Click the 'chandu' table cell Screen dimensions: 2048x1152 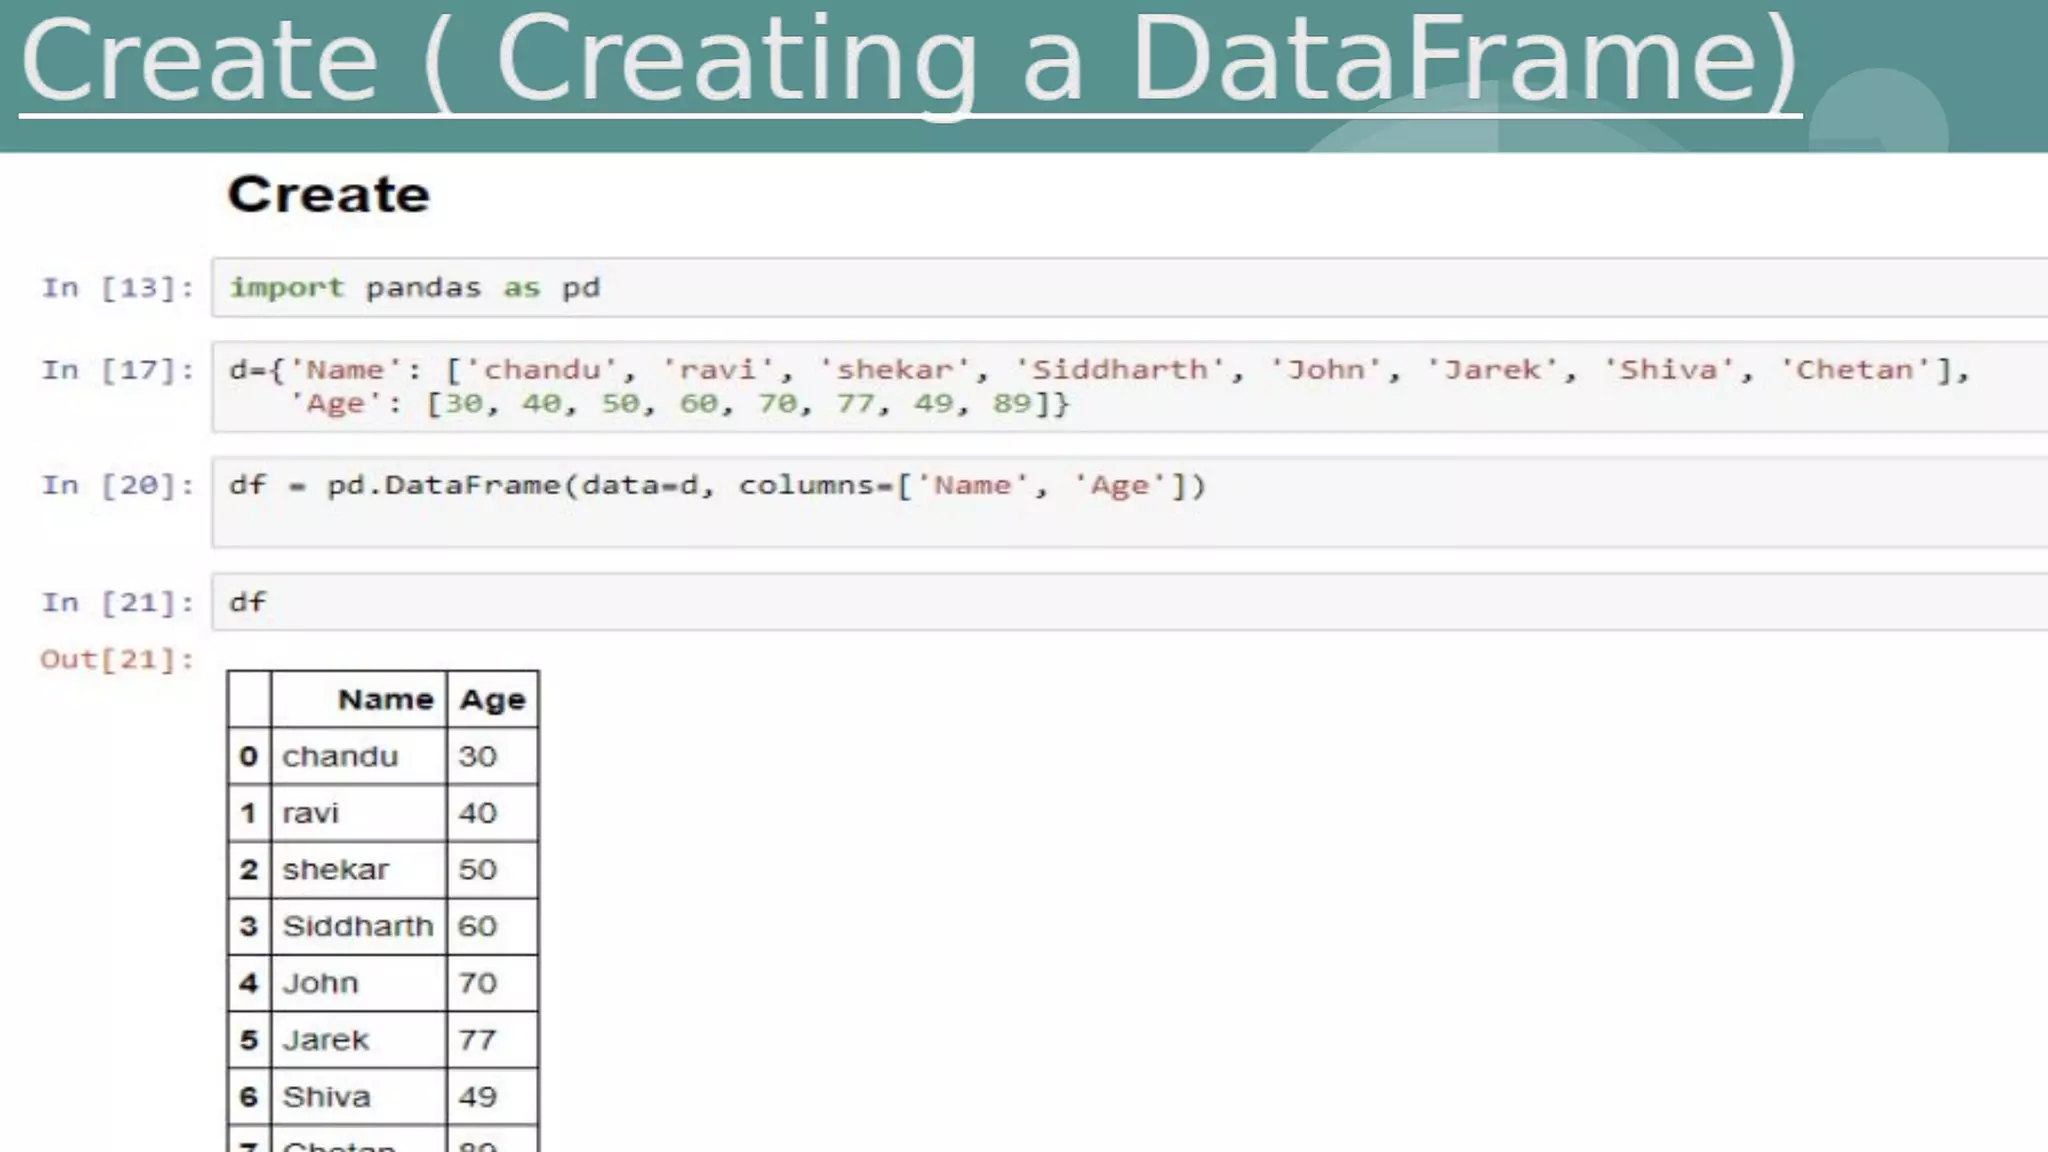[x=340, y=756]
